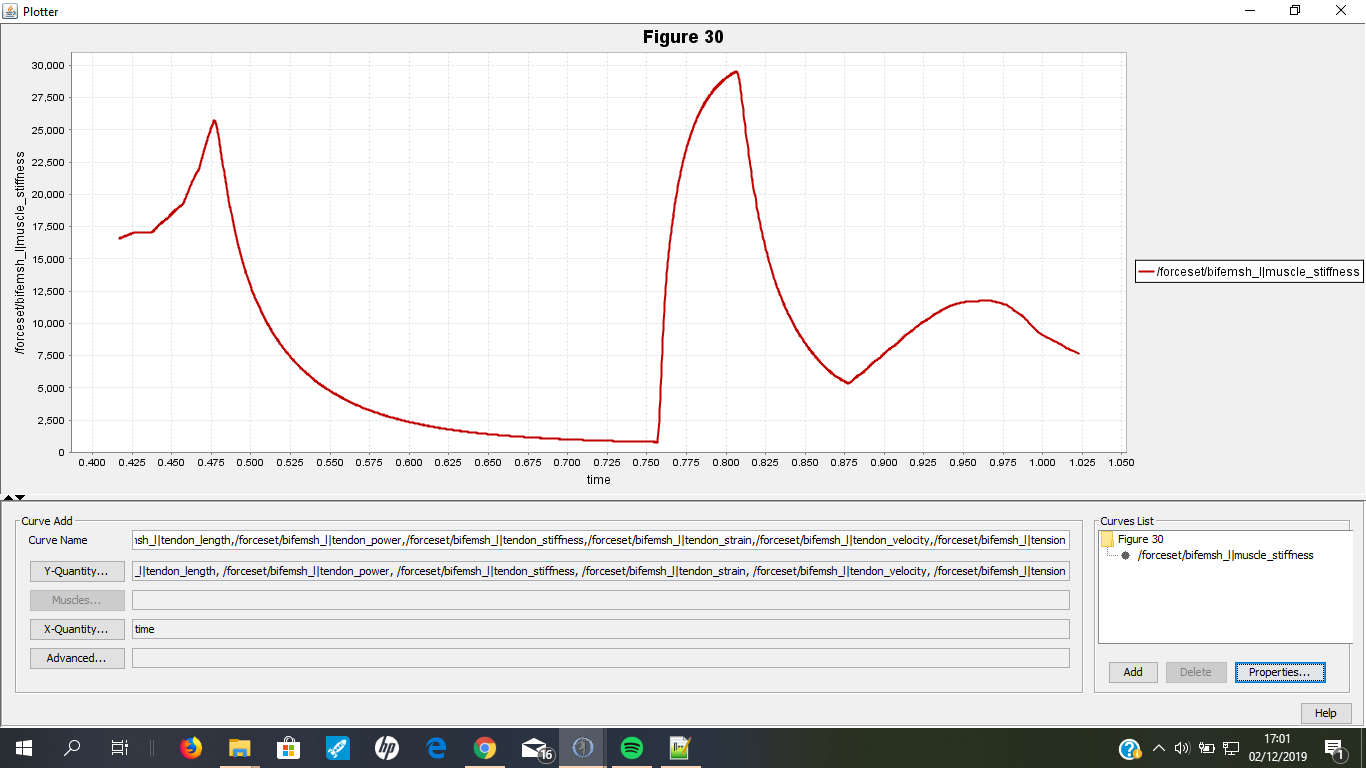Open curve Properties dialog
The width and height of the screenshot is (1366, 768).
coord(1279,672)
